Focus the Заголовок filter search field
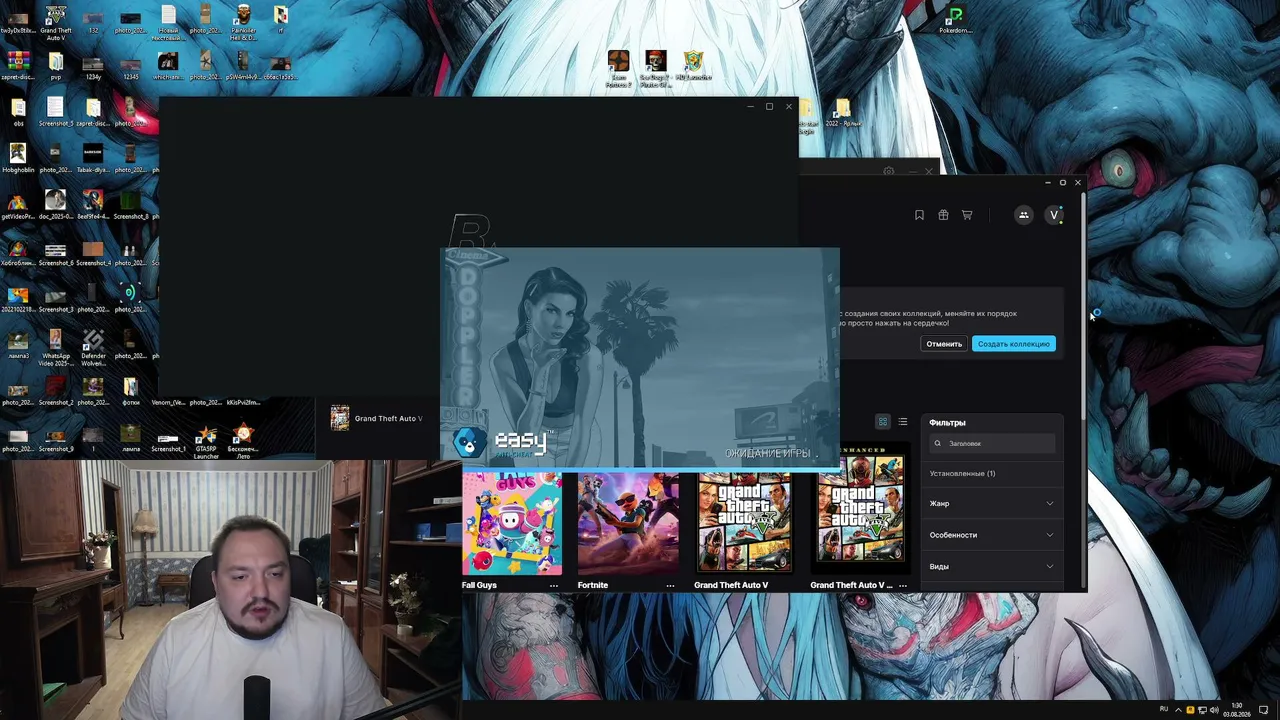The image size is (1280, 720). [x=992, y=443]
